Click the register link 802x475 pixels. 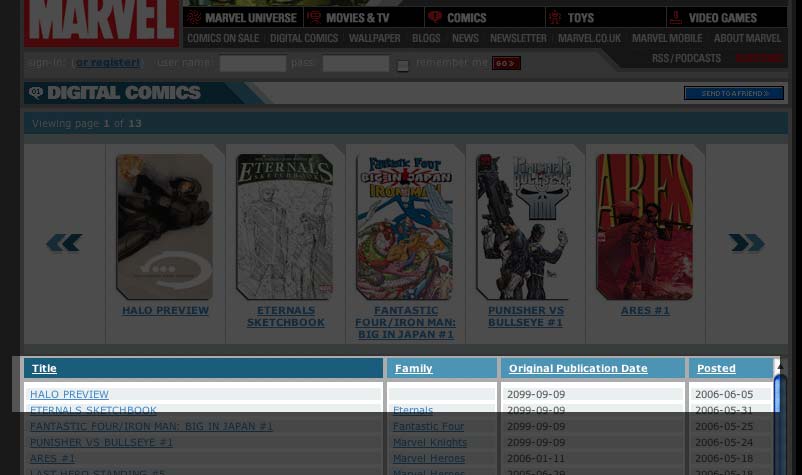point(108,63)
